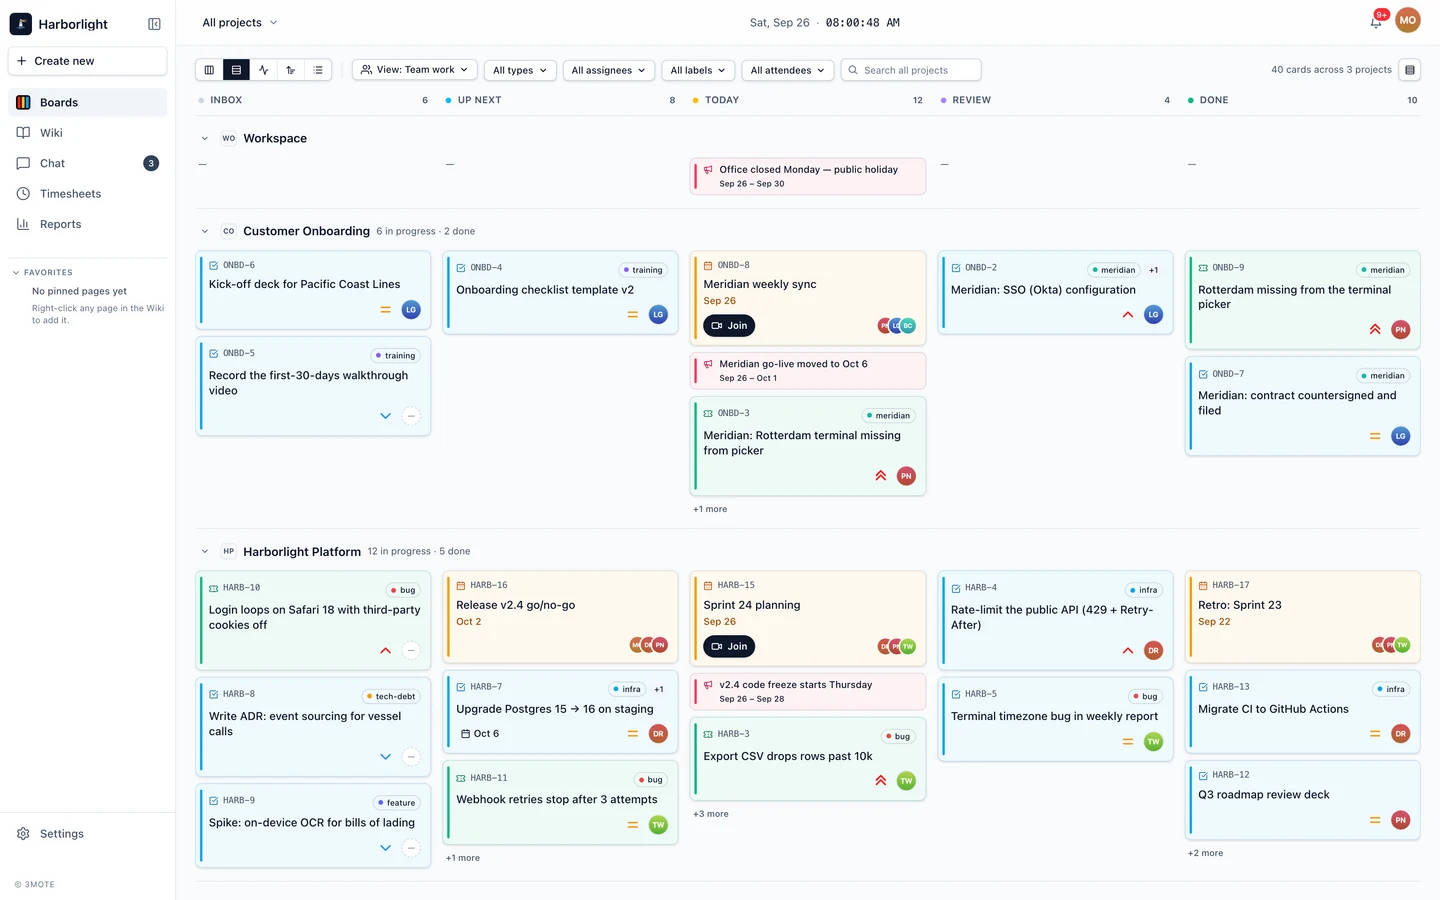Select the swimlane rows view icon
Viewport: 1440px width, 900px height.
click(x=236, y=70)
